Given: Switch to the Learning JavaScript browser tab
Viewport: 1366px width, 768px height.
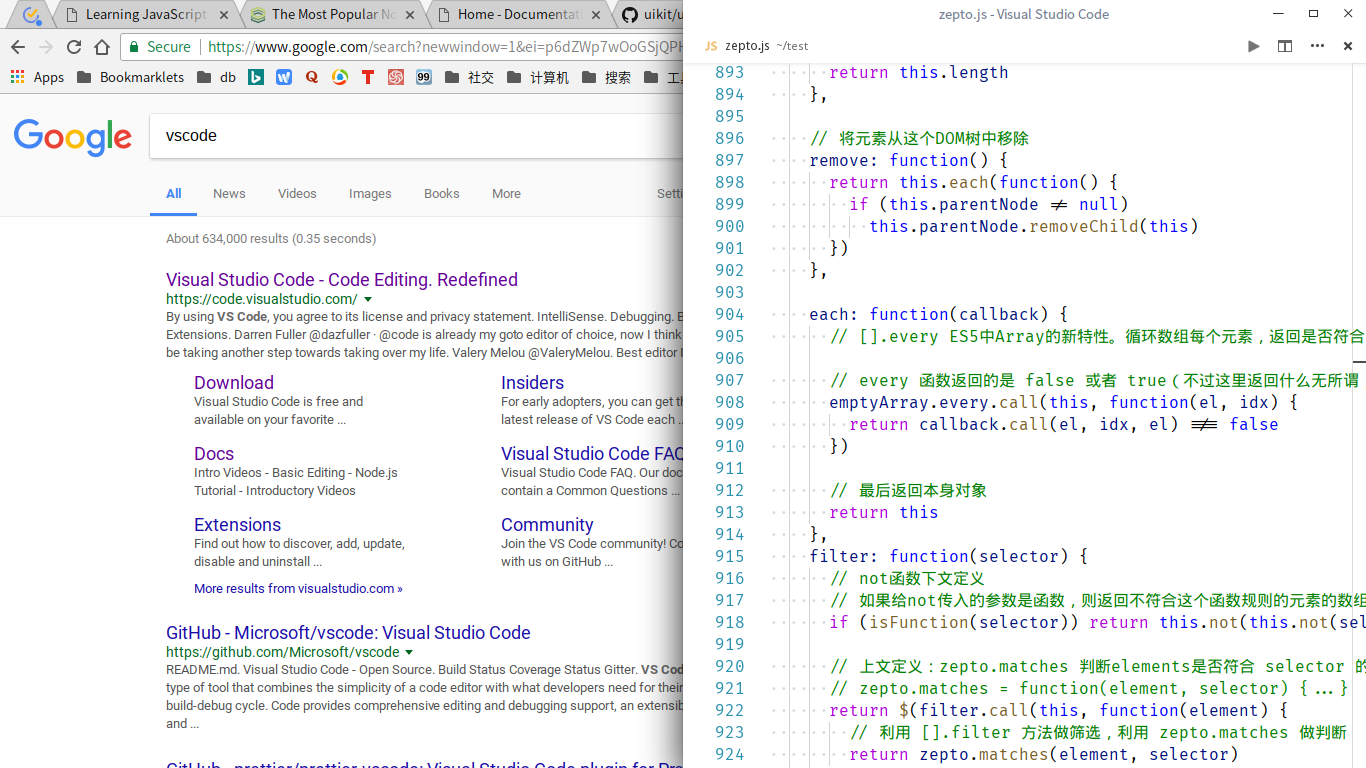Looking at the screenshot, I should point(146,15).
